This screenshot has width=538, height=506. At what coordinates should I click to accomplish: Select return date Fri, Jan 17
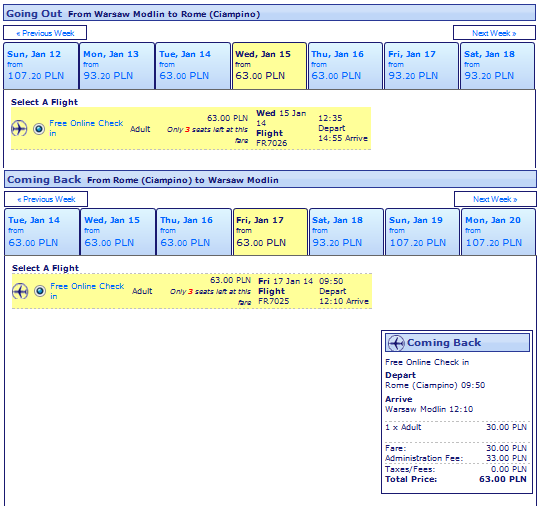point(270,232)
